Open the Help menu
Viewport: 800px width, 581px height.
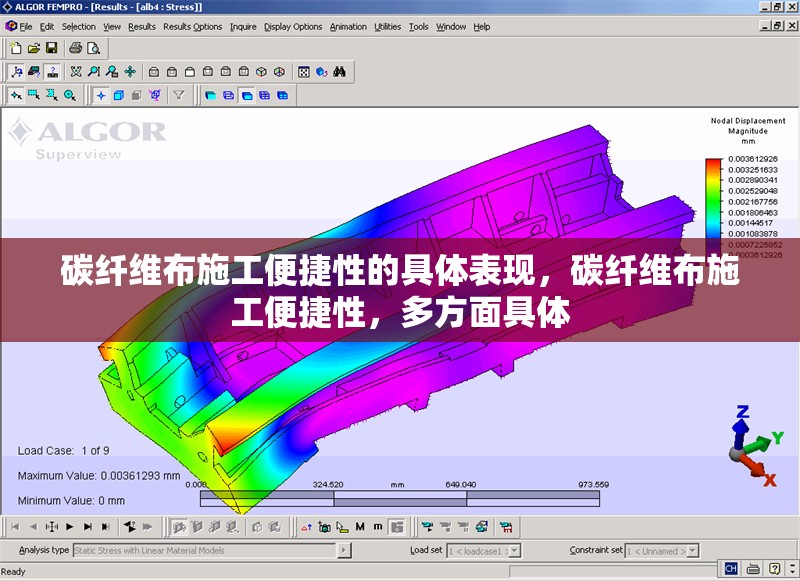pyautogui.click(x=482, y=27)
